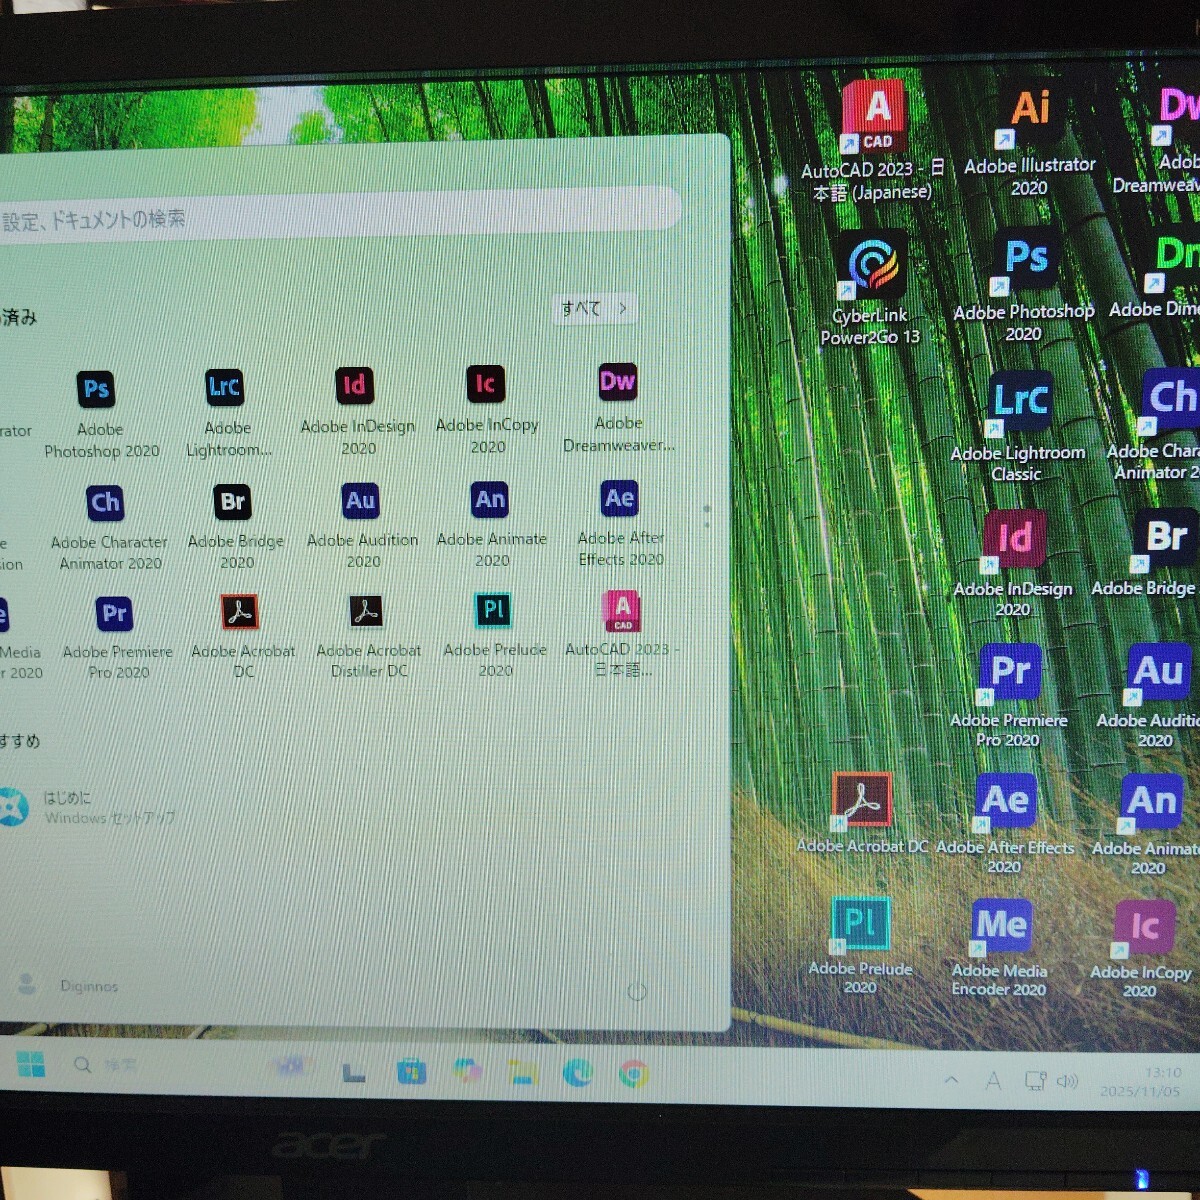Open Adobe Character Animator 2020 in Start menu

tap(108, 527)
